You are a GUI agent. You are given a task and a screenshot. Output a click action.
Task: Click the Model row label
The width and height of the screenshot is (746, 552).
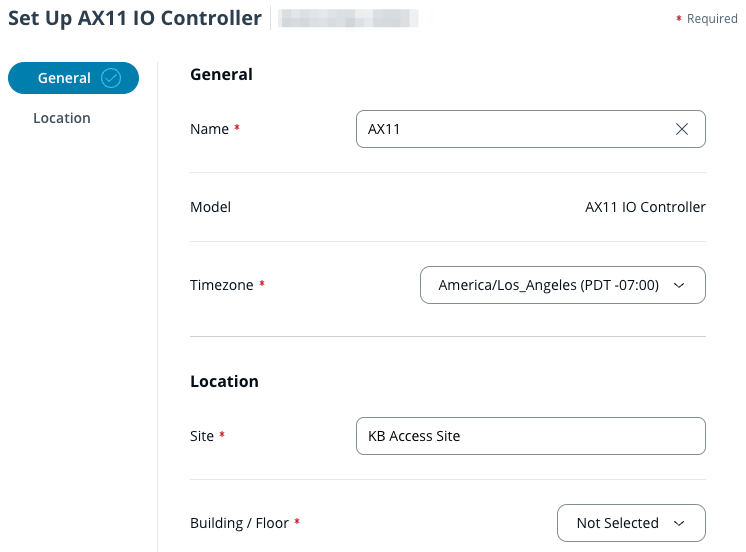[x=210, y=207]
